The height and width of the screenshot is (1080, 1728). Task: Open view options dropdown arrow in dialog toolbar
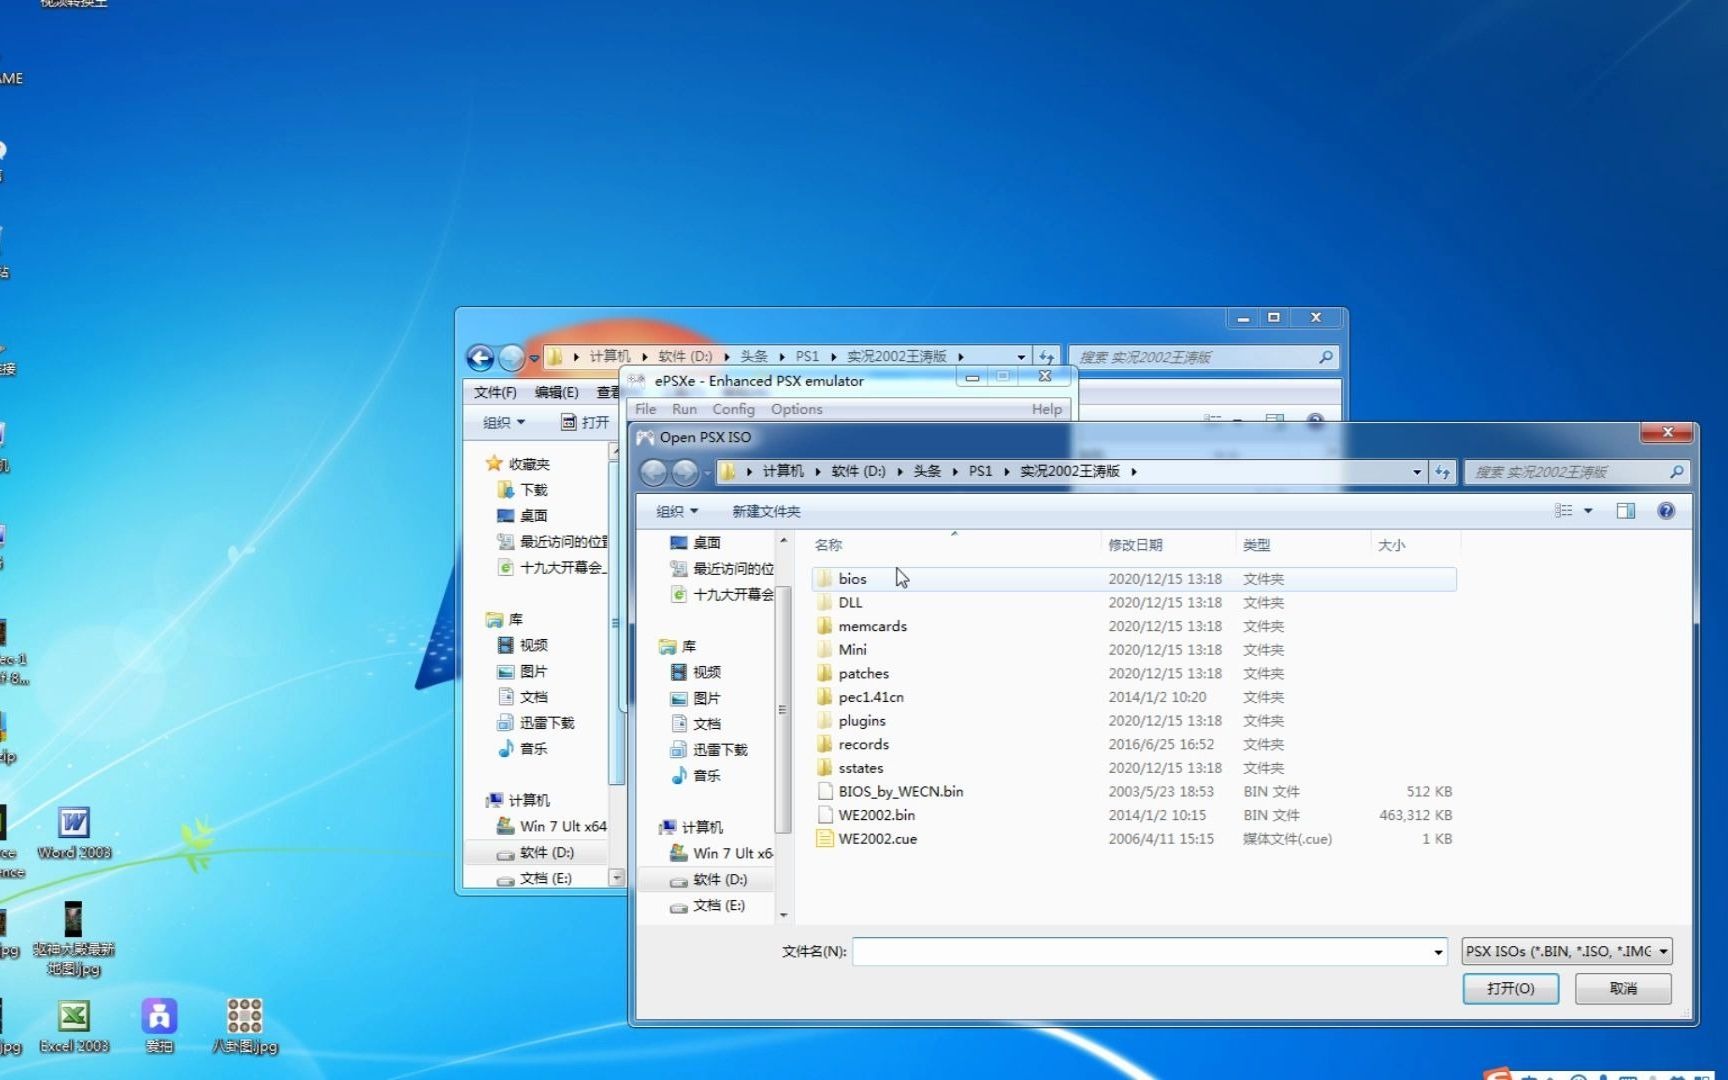tap(1588, 511)
